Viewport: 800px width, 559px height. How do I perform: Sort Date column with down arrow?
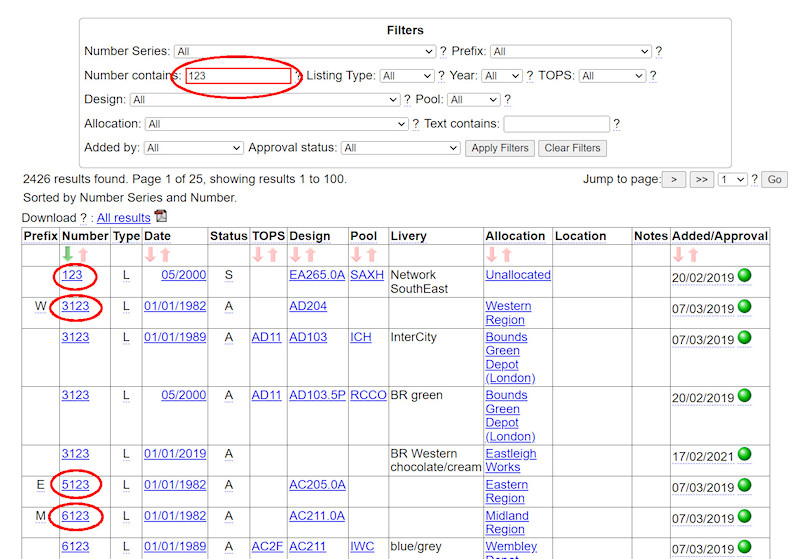[x=150, y=254]
